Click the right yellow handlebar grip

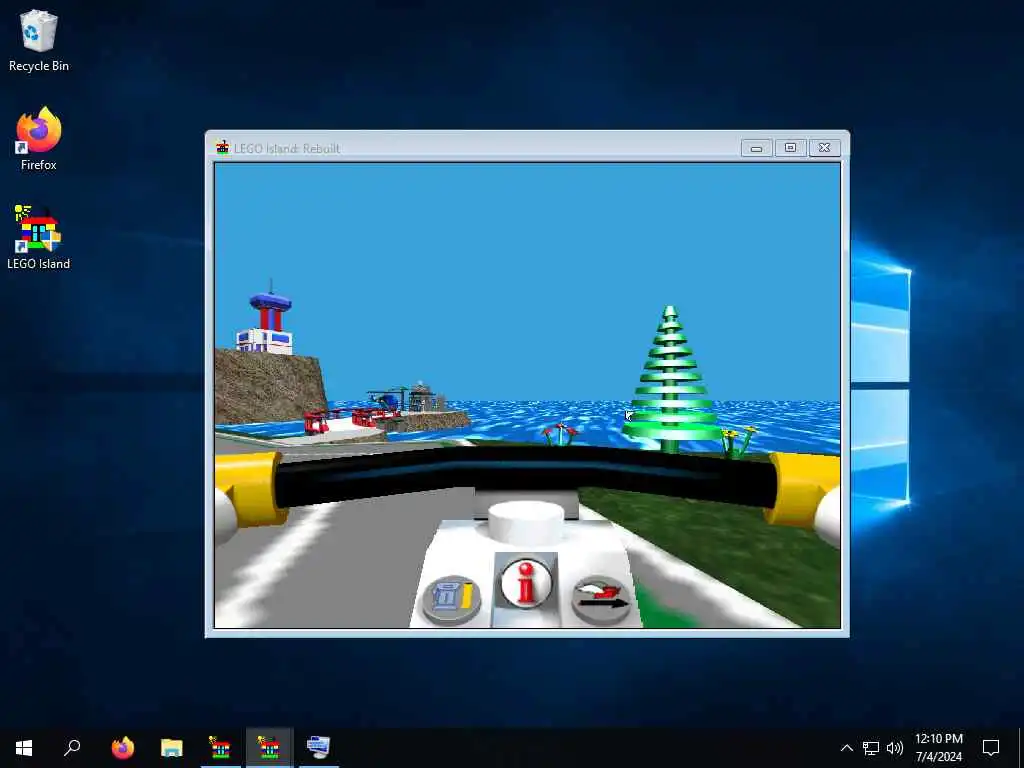(x=803, y=488)
